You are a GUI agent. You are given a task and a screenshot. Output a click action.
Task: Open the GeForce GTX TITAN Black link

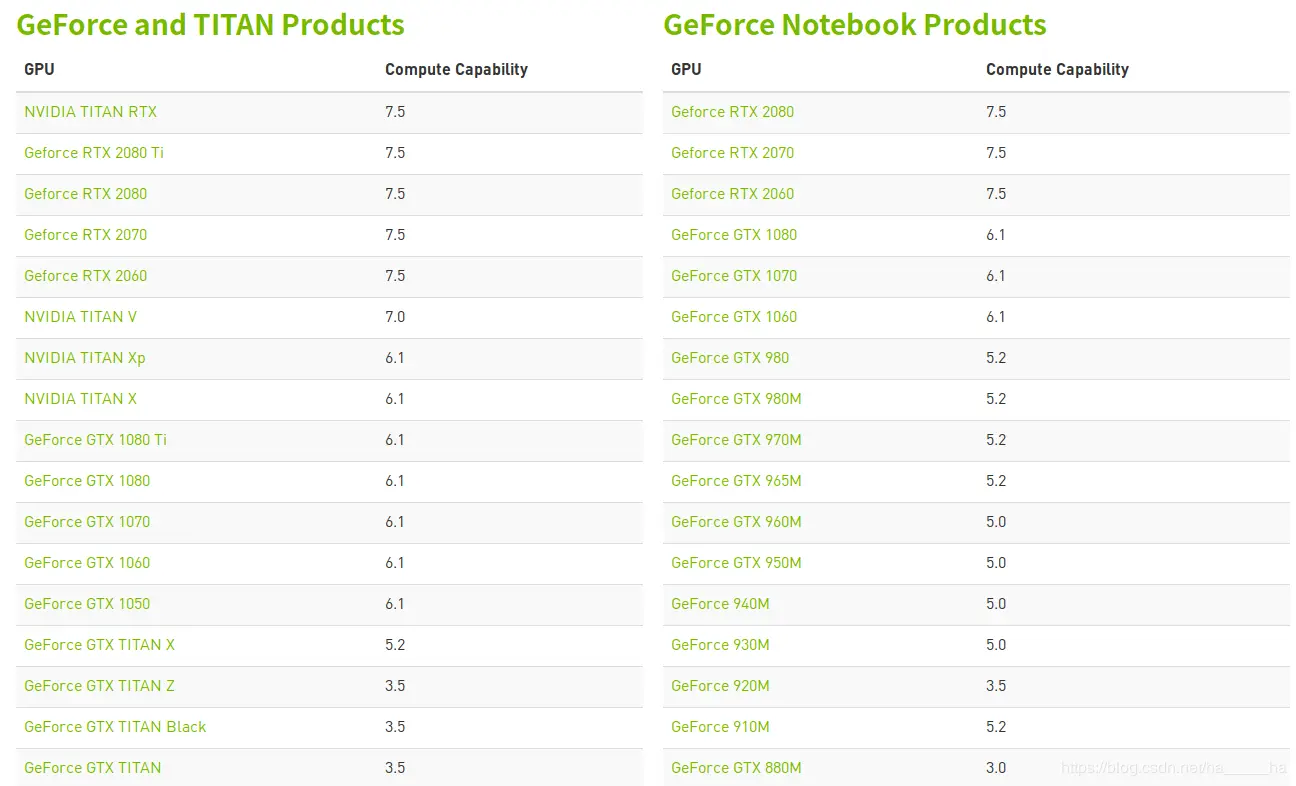point(115,727)
